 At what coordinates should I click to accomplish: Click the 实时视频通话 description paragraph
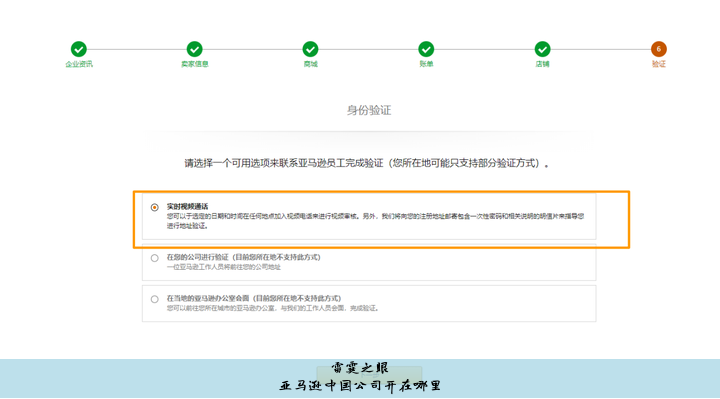click(x=375, y=221)
